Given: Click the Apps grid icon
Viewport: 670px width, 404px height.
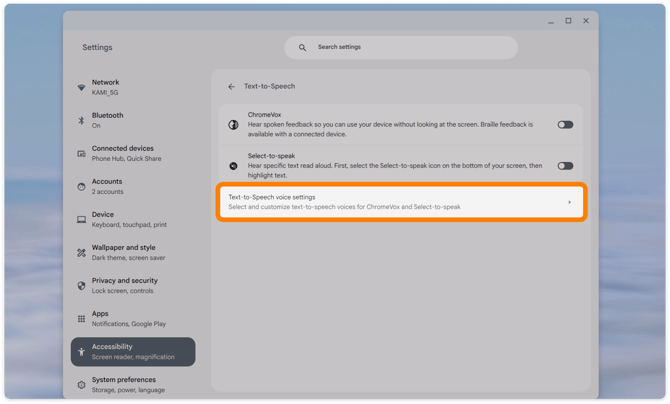Looking at the screenshot, I should pos(81,319).
